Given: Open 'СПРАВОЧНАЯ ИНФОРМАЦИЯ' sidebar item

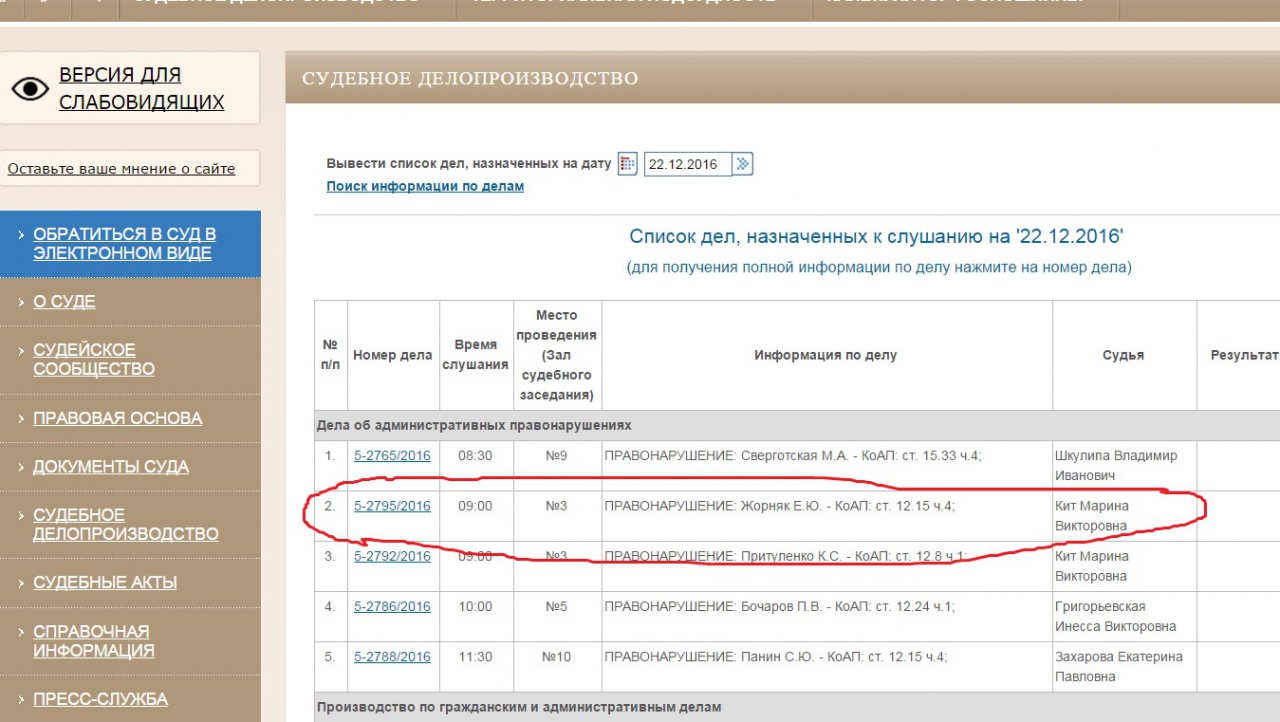Looking at the screenshot, I should pyautogui.click(x=93, y=641).
